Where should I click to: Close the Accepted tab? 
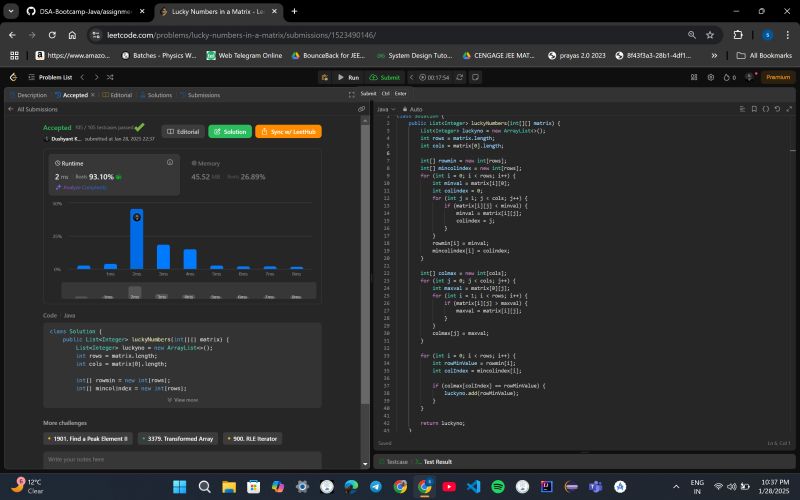tap(93, 95)
